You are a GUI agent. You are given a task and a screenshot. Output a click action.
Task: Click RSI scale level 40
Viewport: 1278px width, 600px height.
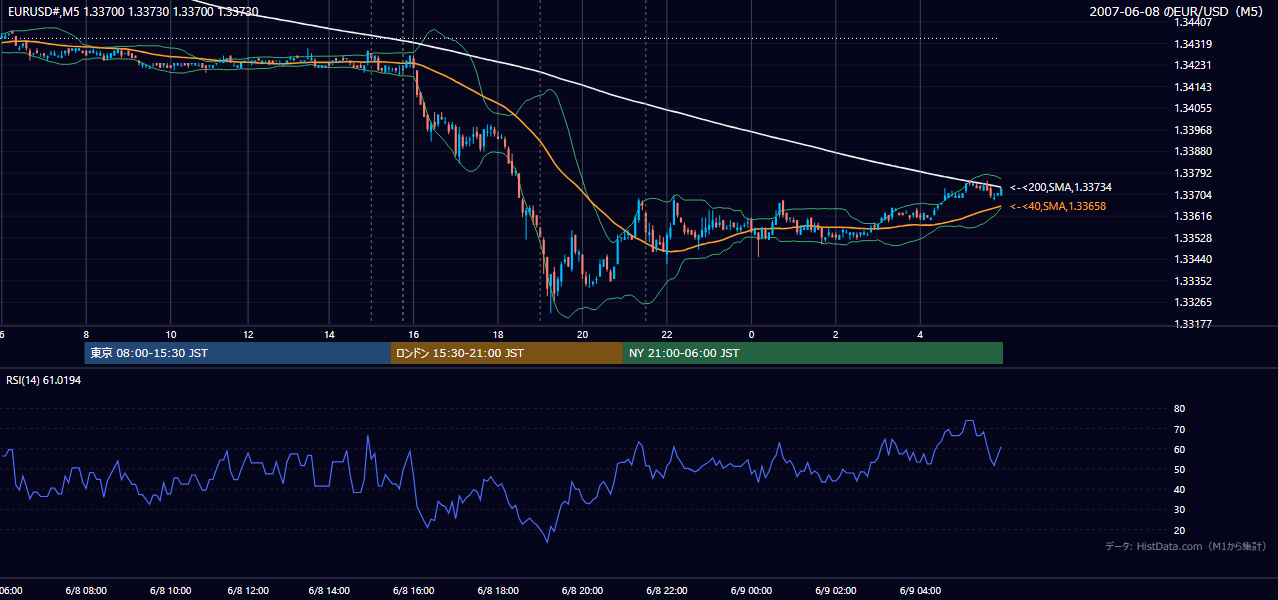[1179, 489]
